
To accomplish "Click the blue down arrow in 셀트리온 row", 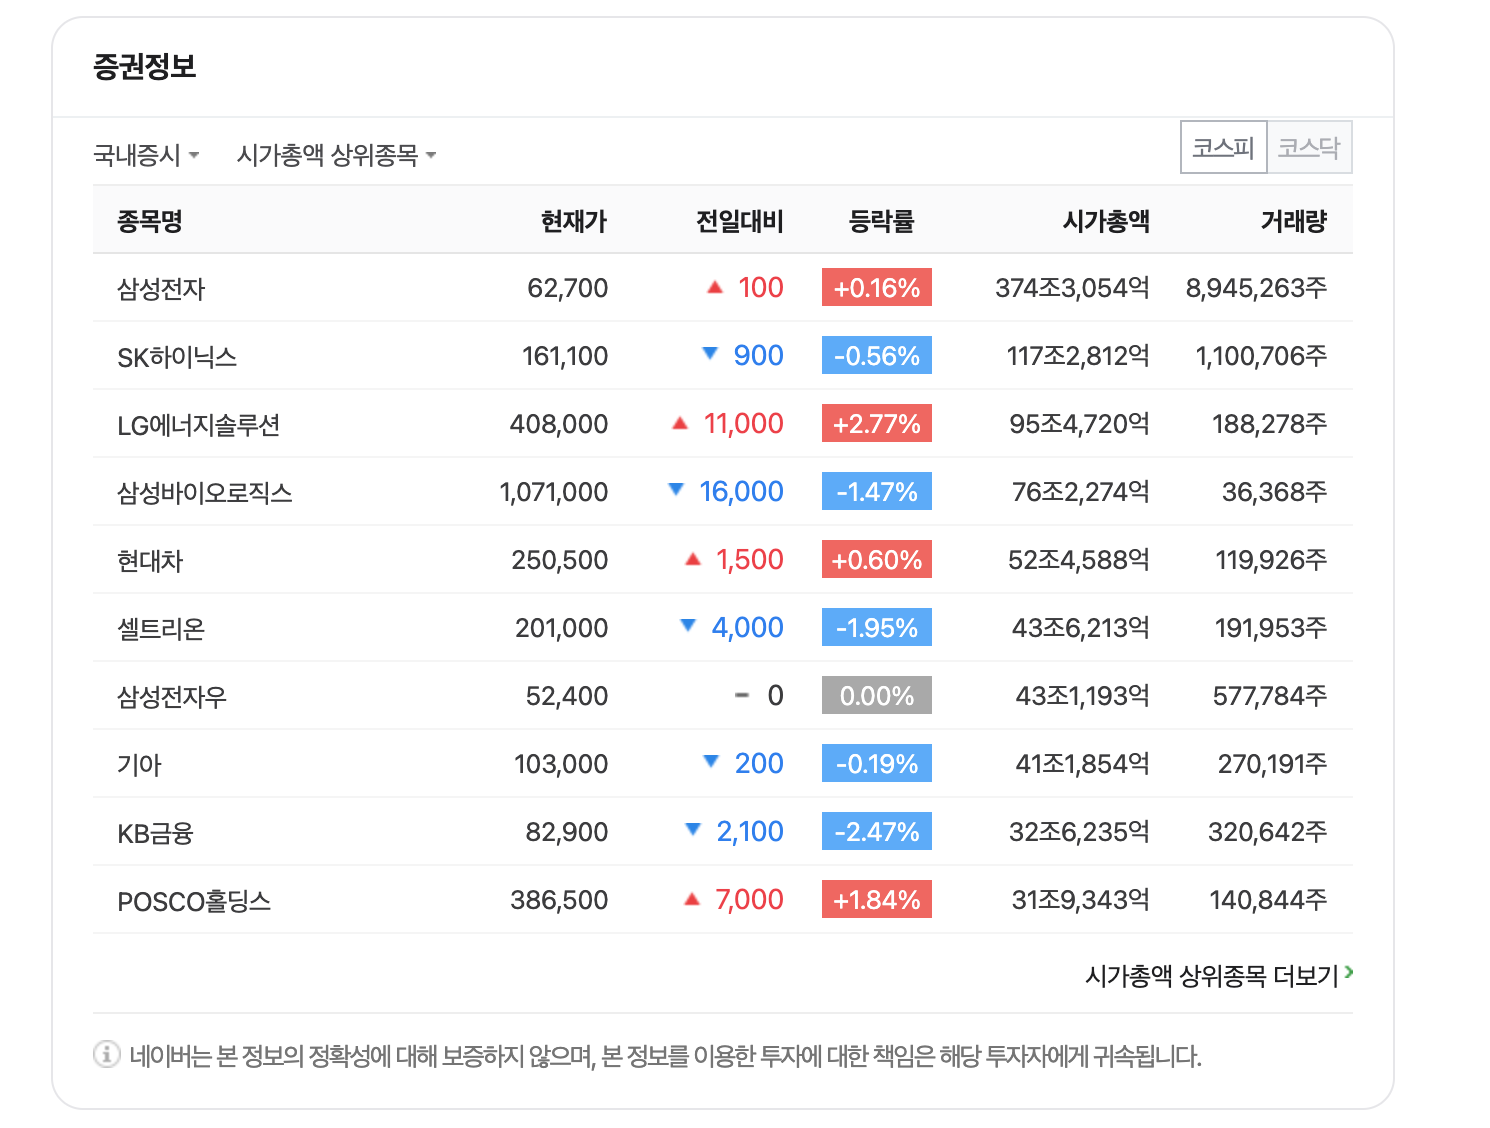I will coord(688,625).
